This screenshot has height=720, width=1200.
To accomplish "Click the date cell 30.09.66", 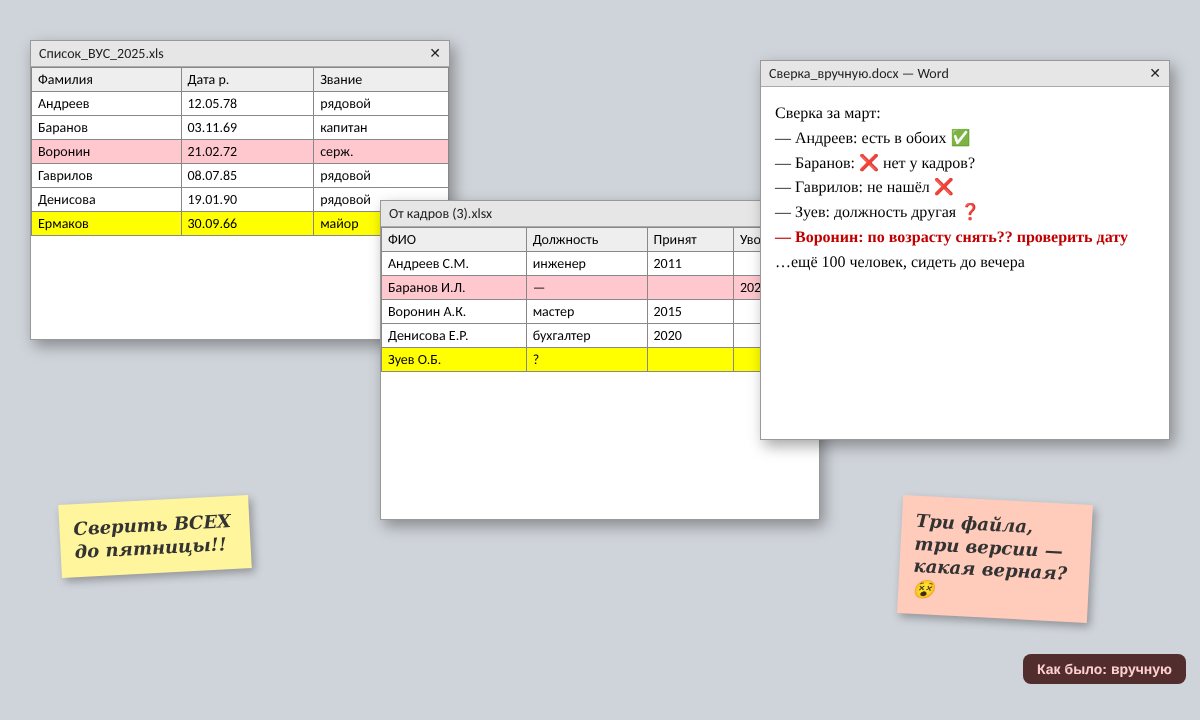I will [x=248, y=224].
